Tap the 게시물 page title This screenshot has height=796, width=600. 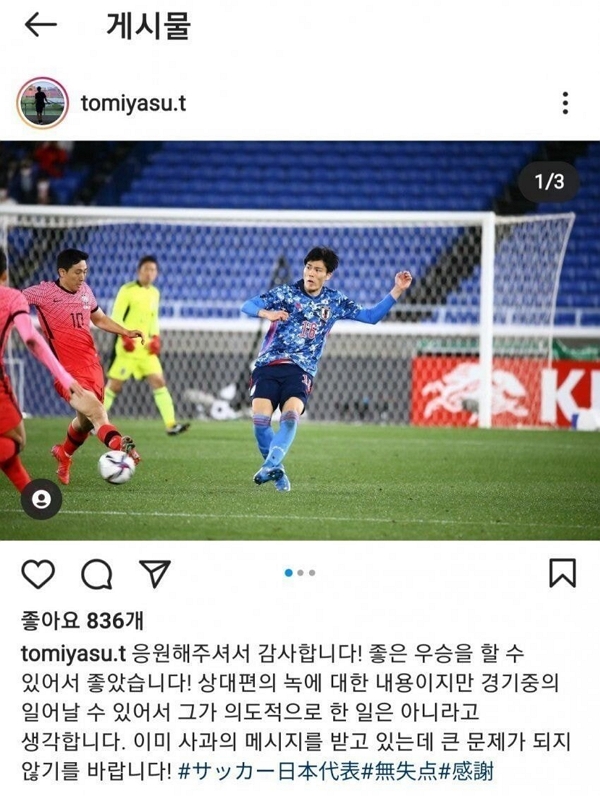coord(148,25)
